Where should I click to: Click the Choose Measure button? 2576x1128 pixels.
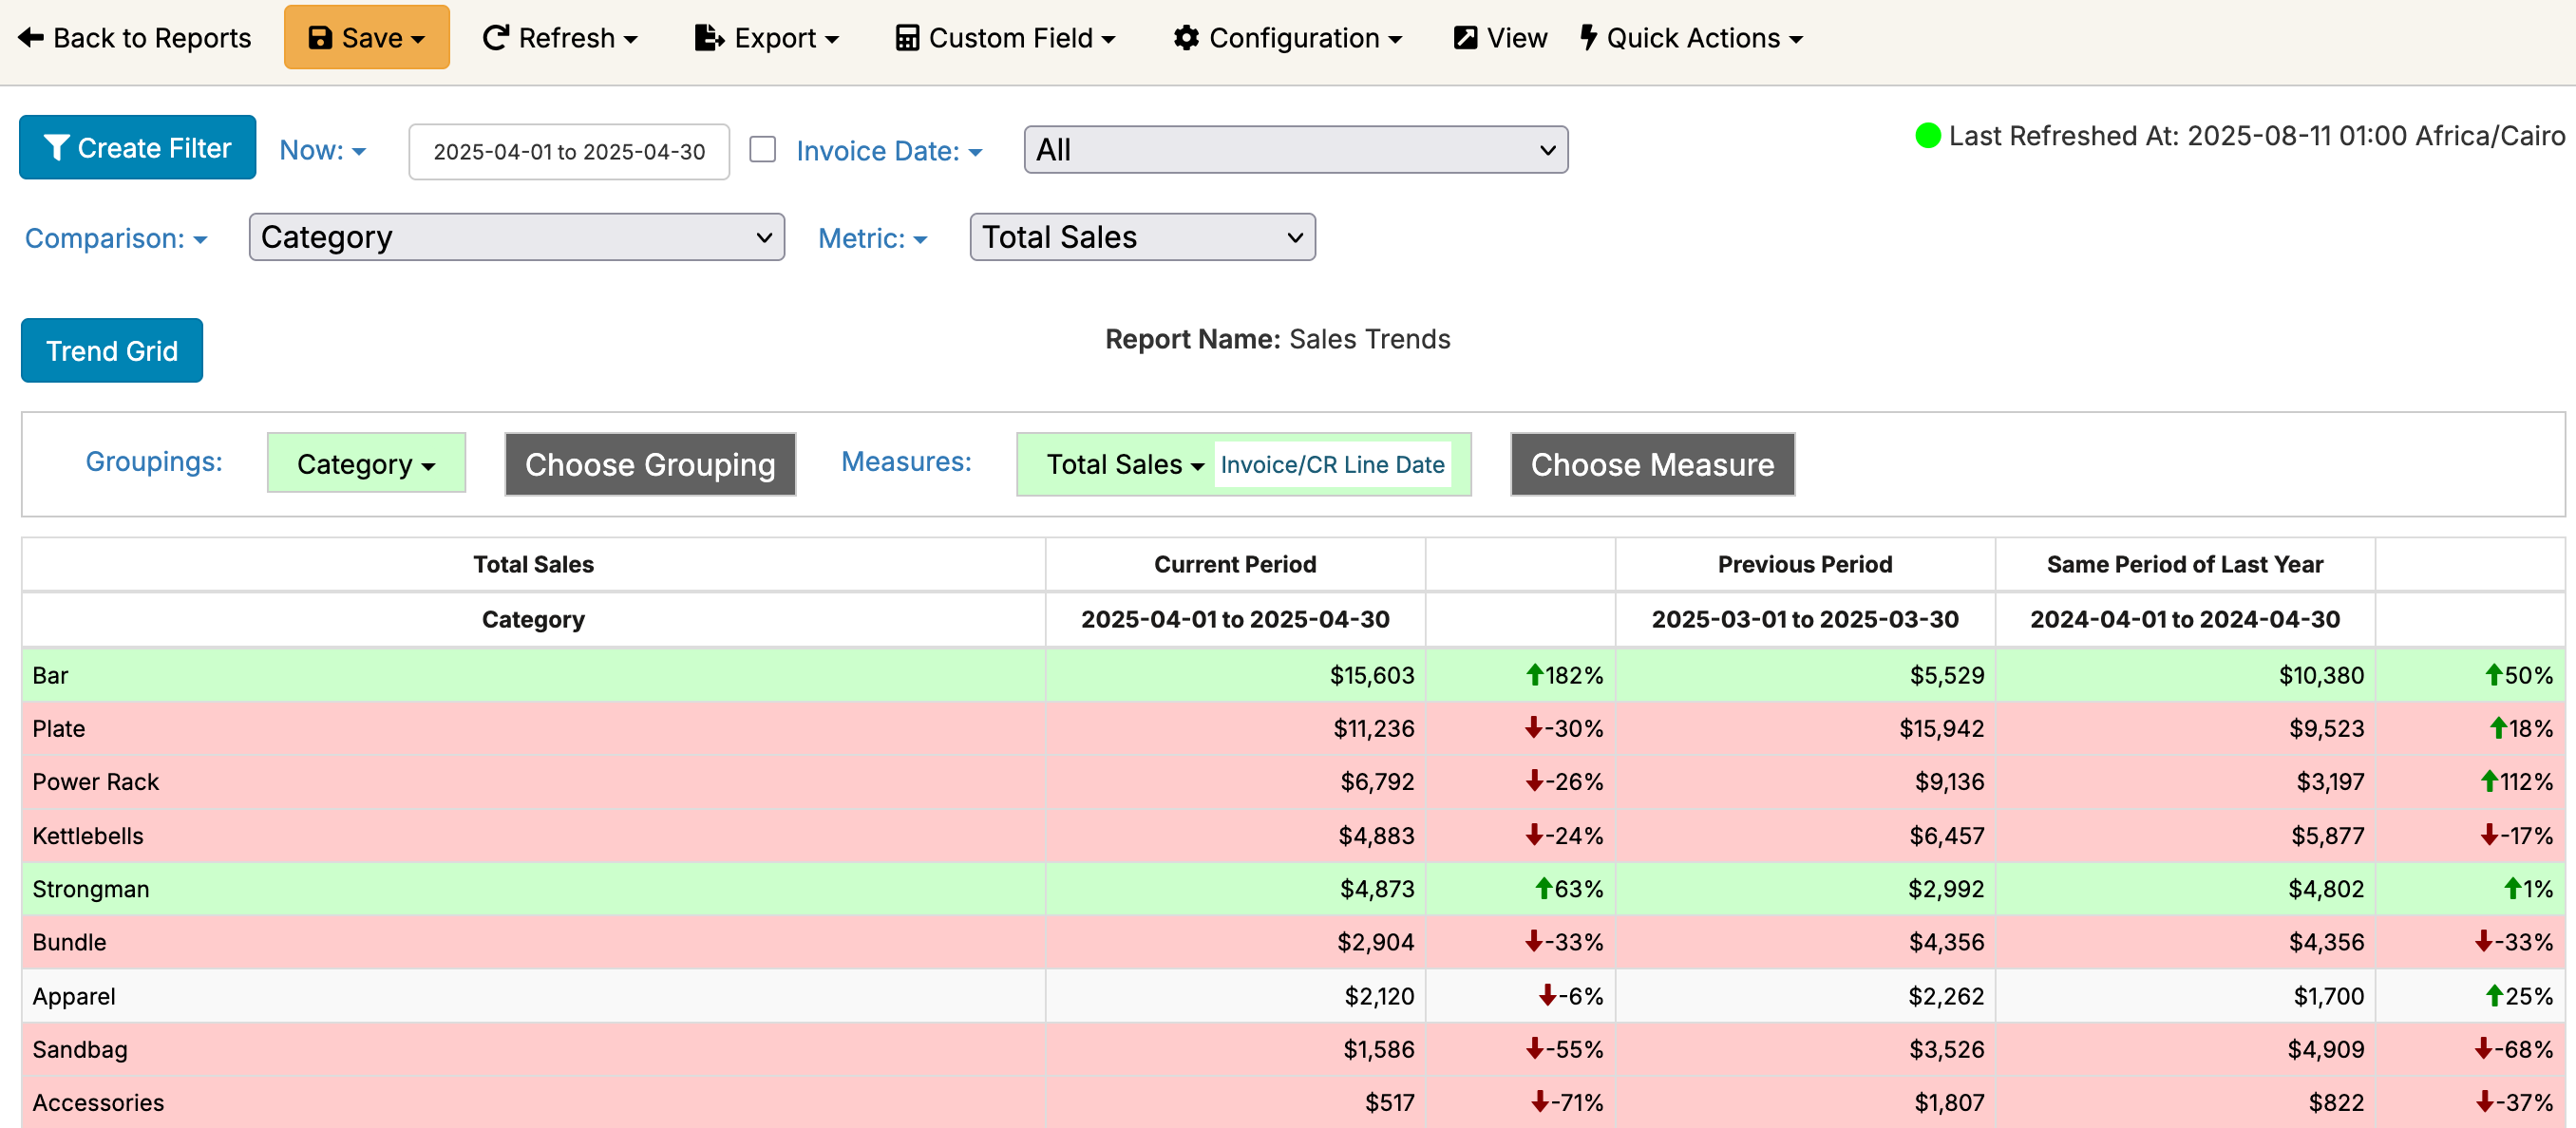click(x=1652, y=464)
